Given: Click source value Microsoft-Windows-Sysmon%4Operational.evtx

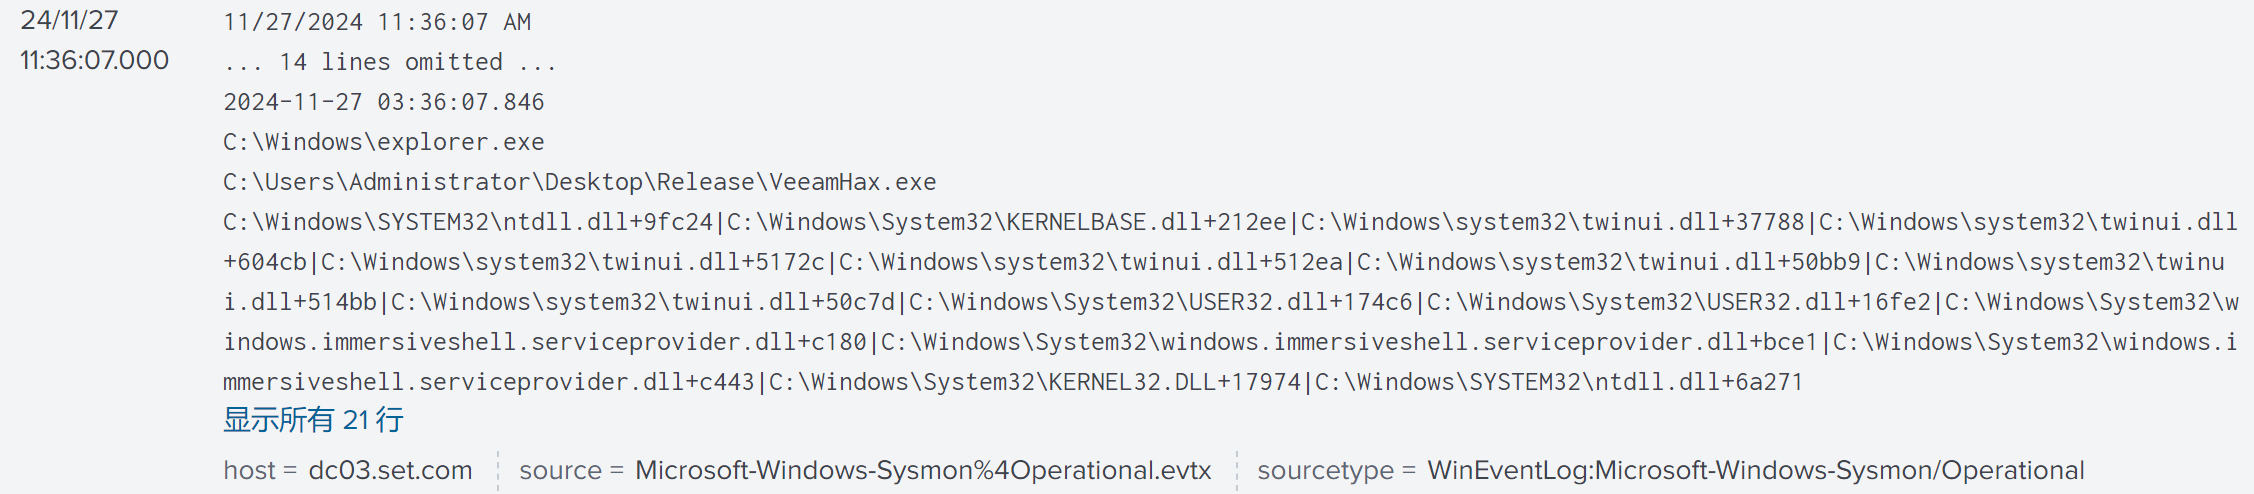Looking at the screenshot, I should [x=922, y=470].
